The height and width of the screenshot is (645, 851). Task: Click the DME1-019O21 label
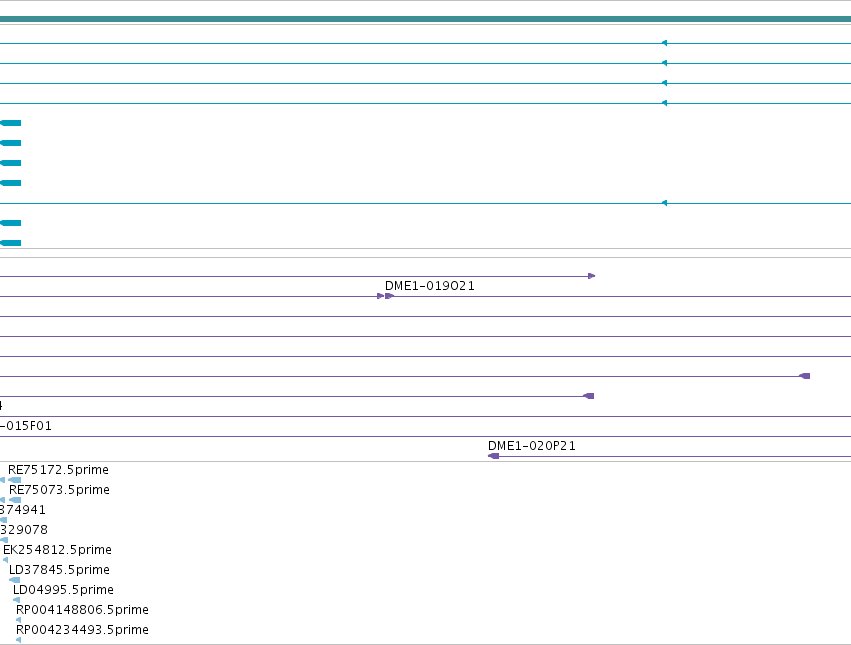[429, 286]
